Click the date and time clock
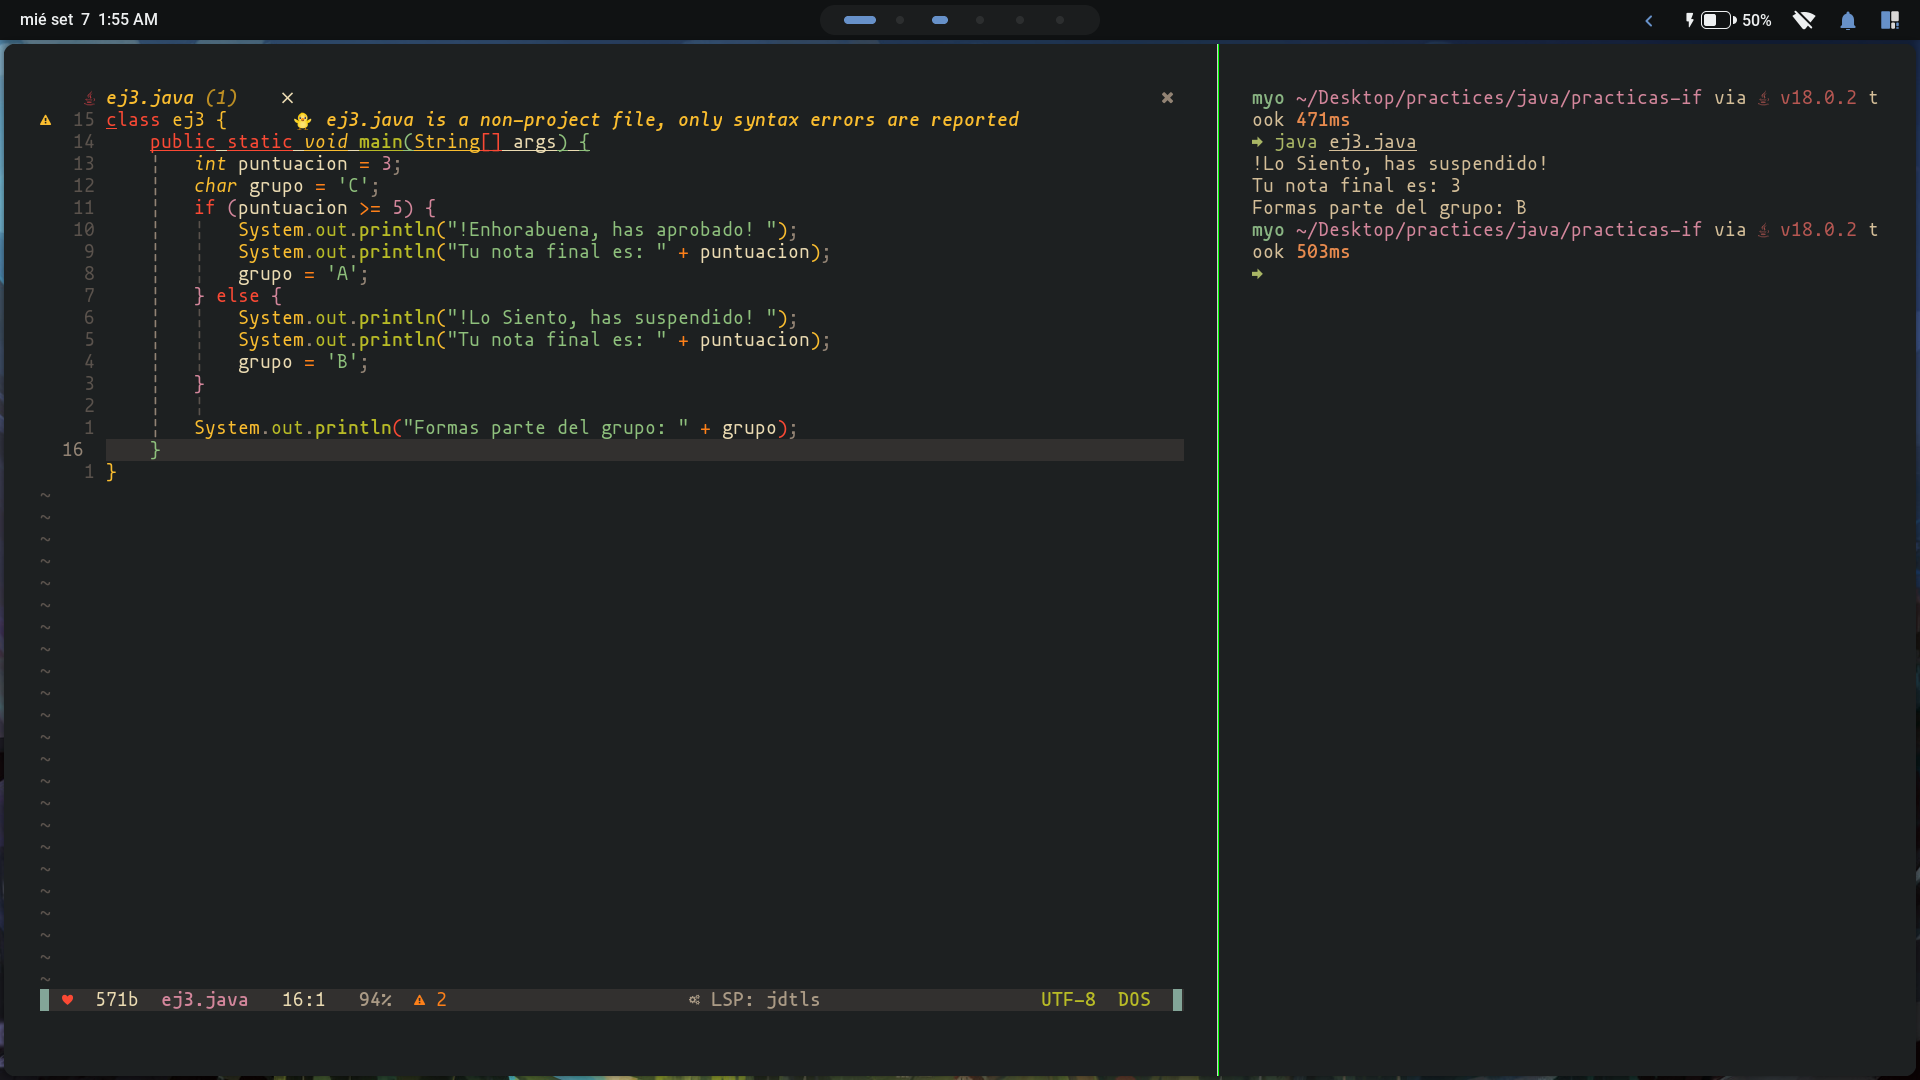 (x=89, y=20)
